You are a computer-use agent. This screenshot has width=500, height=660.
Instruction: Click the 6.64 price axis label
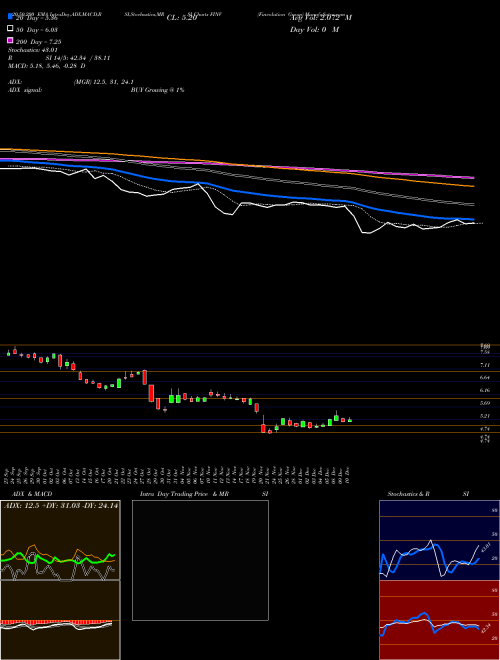tap(485, 378)
